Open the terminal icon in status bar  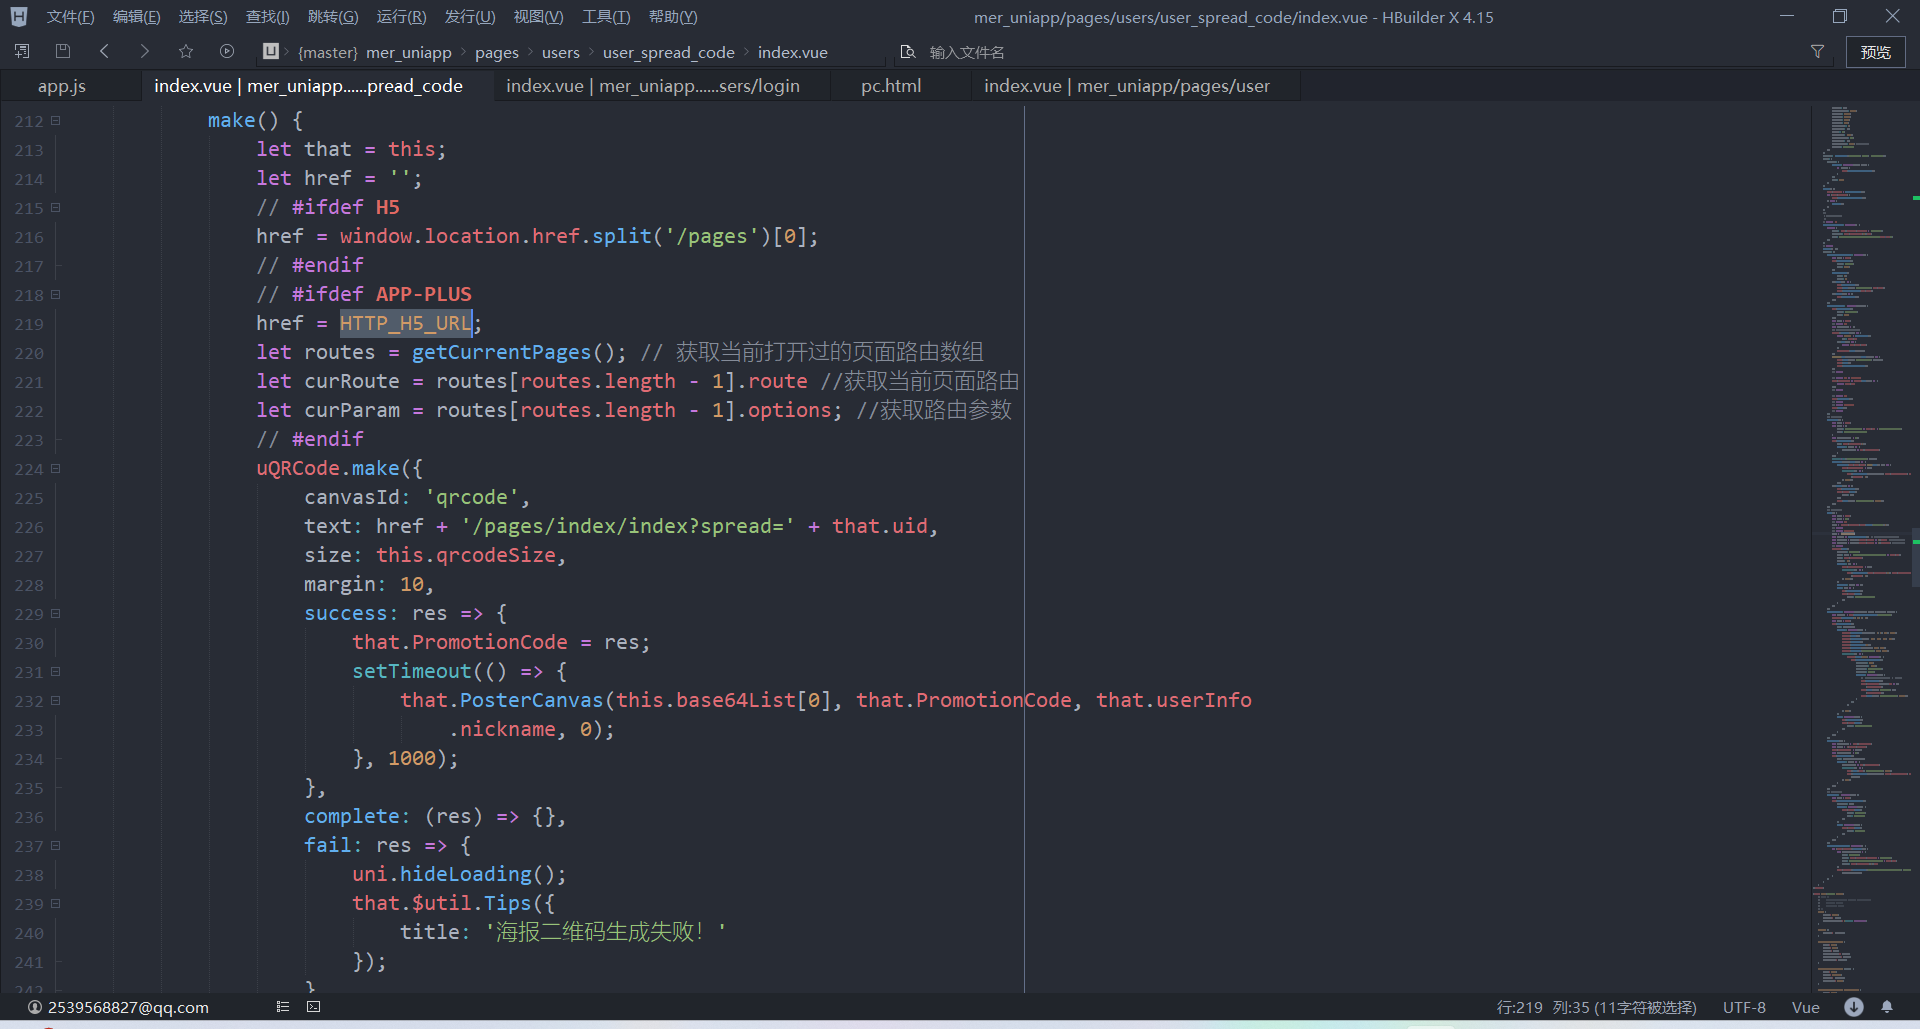pyautogui.click(x=313, y=1007)
